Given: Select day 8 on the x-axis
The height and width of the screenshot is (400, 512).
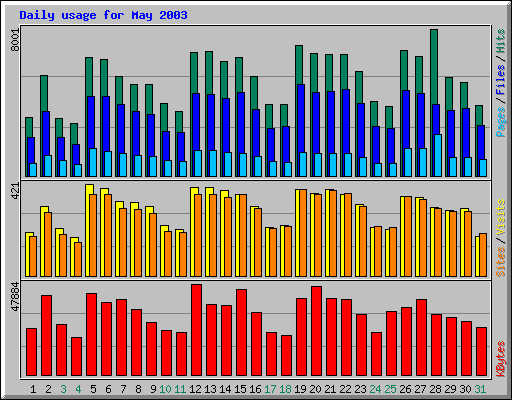Looking at the screenshot, I should [x=138, y=389].
